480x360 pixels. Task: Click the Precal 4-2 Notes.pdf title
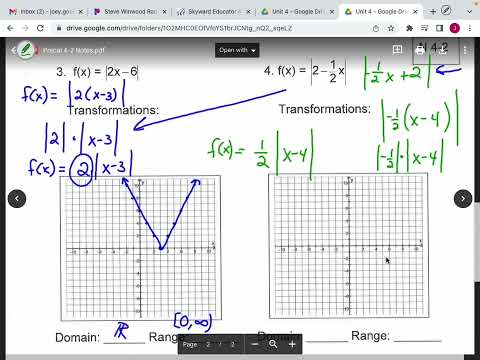point(74,51)
